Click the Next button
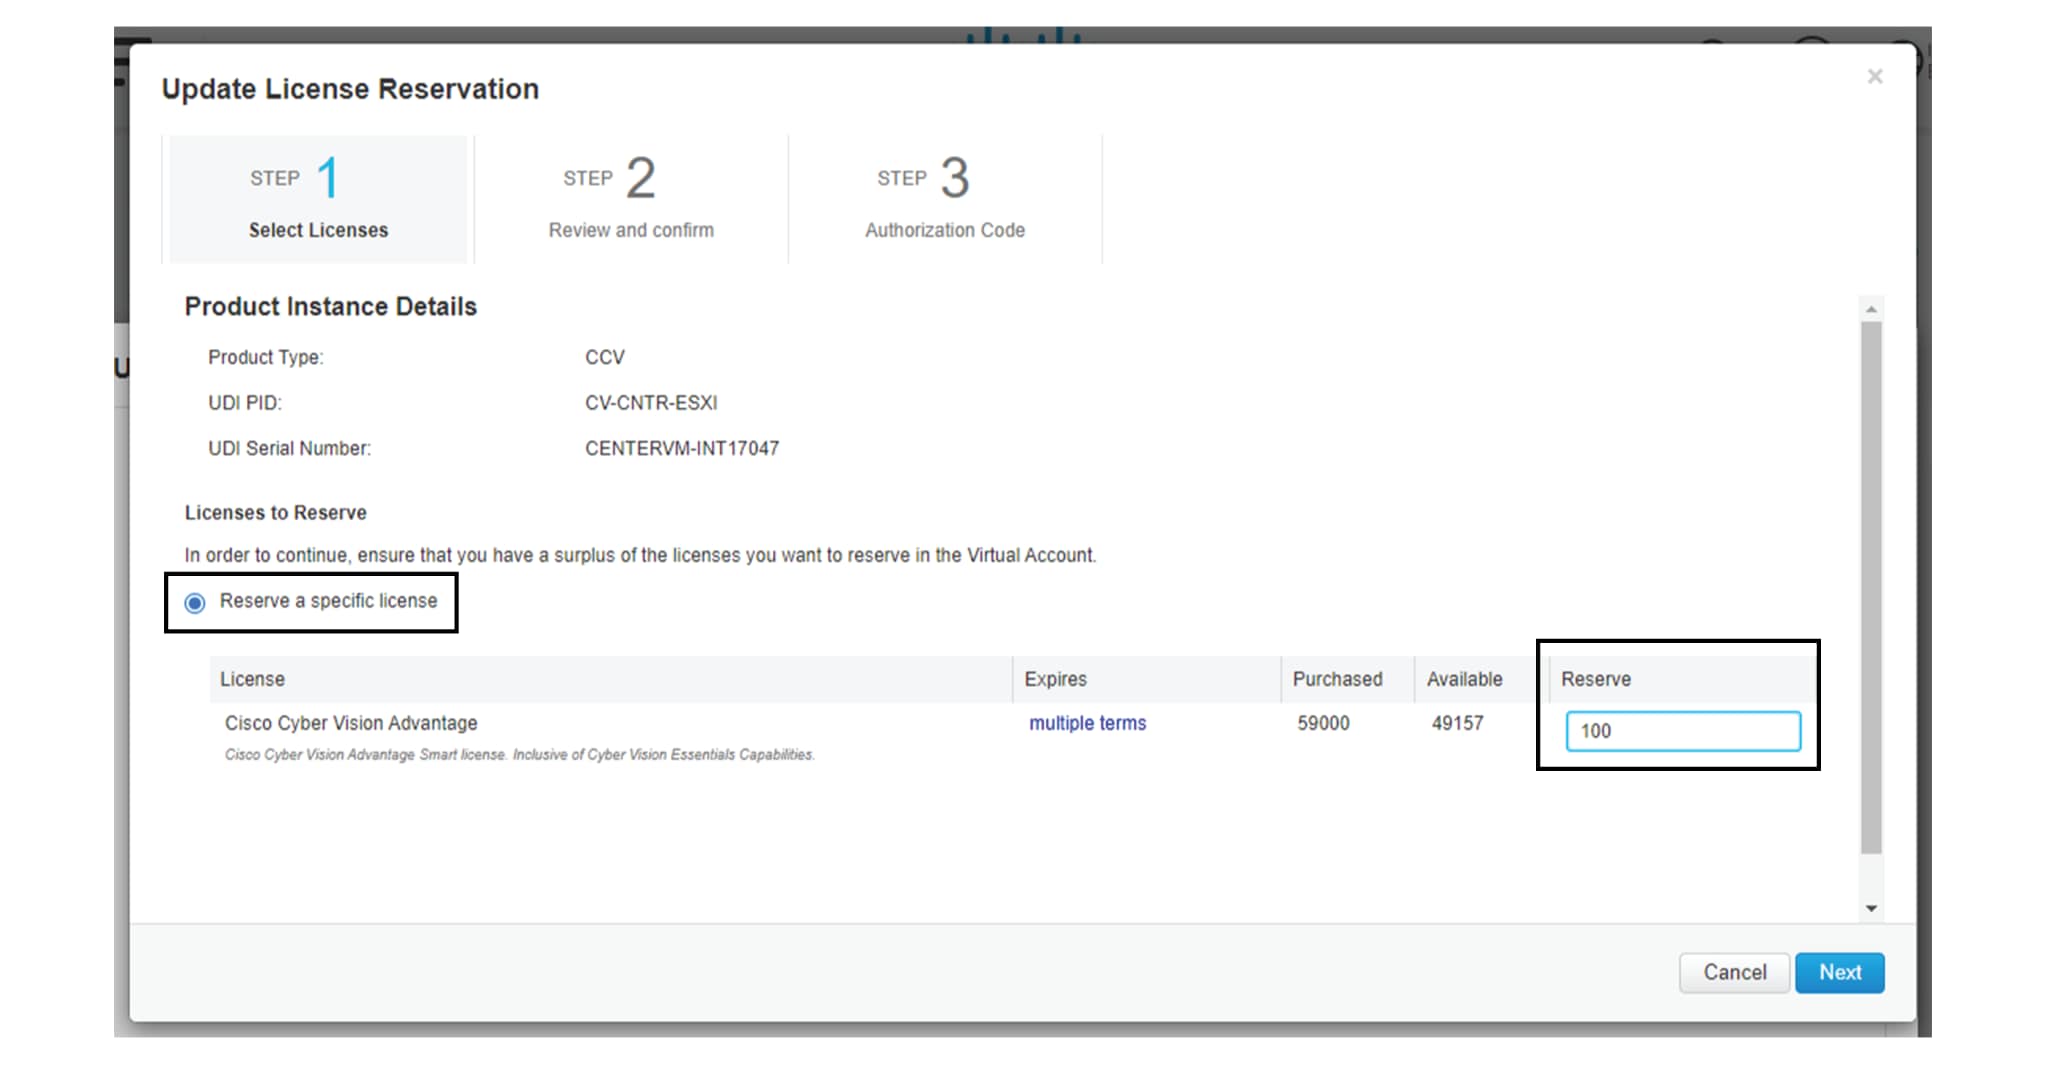 (x=1839, y=972)
